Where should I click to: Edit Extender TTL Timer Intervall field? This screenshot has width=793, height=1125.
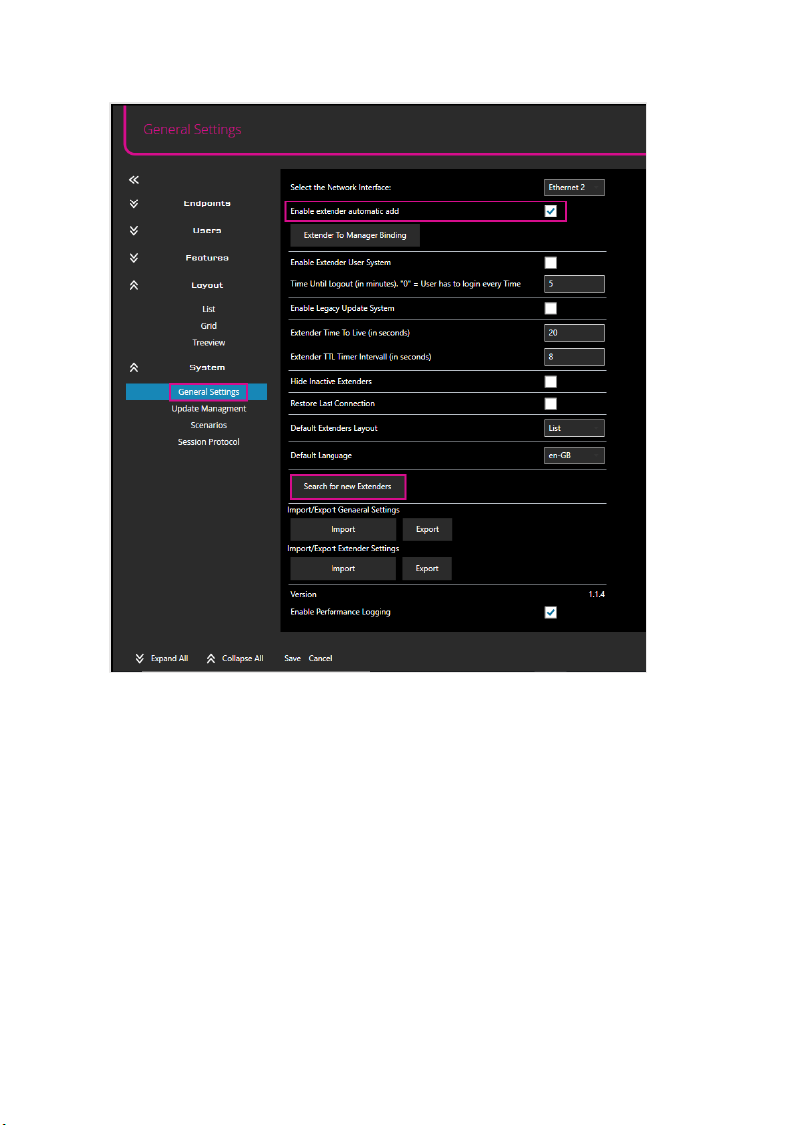tap(574, 357)
